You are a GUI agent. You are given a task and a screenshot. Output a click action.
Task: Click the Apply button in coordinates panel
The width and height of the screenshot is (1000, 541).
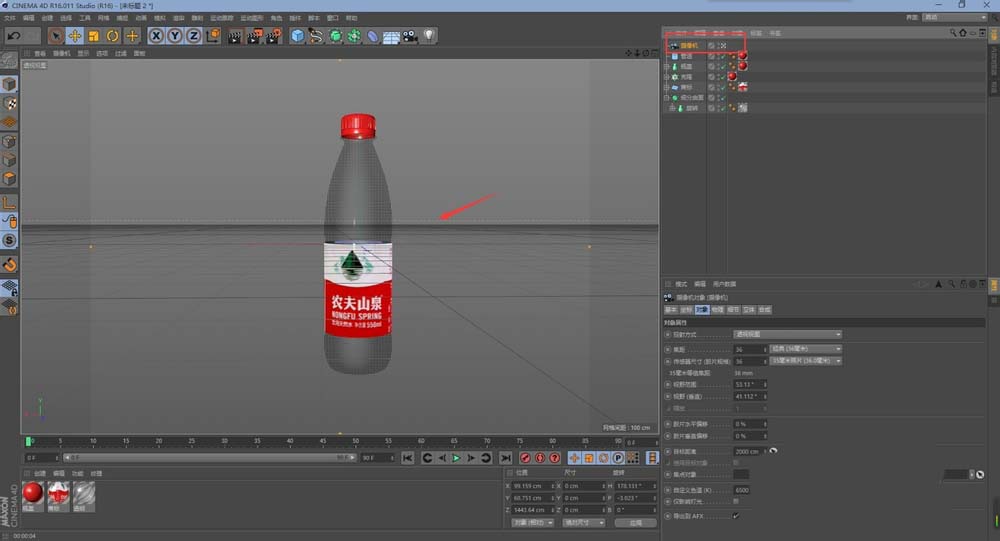[x=635, y=522]
